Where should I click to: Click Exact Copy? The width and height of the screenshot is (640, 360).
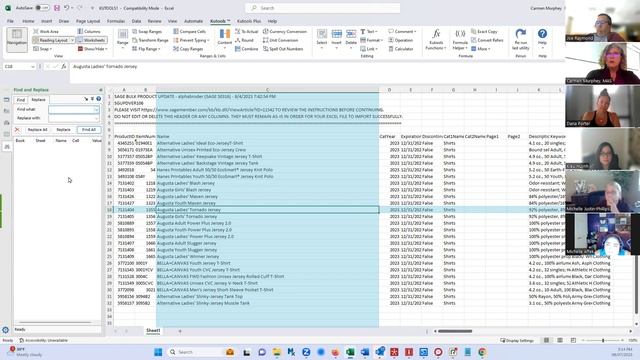[484, 31]
